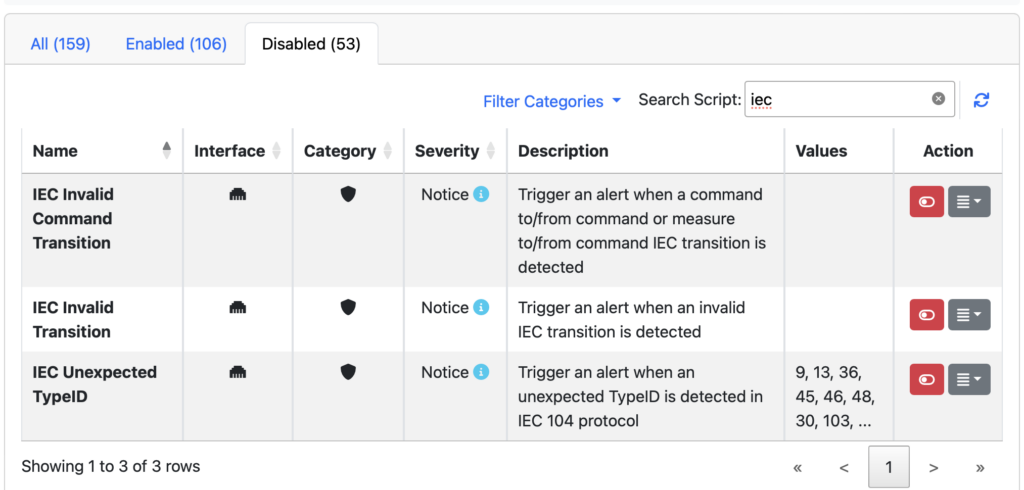The width and height of the screenshot is (1024, 490).
Task: Clear the search script field with the x icon
Action: (938, 99)
